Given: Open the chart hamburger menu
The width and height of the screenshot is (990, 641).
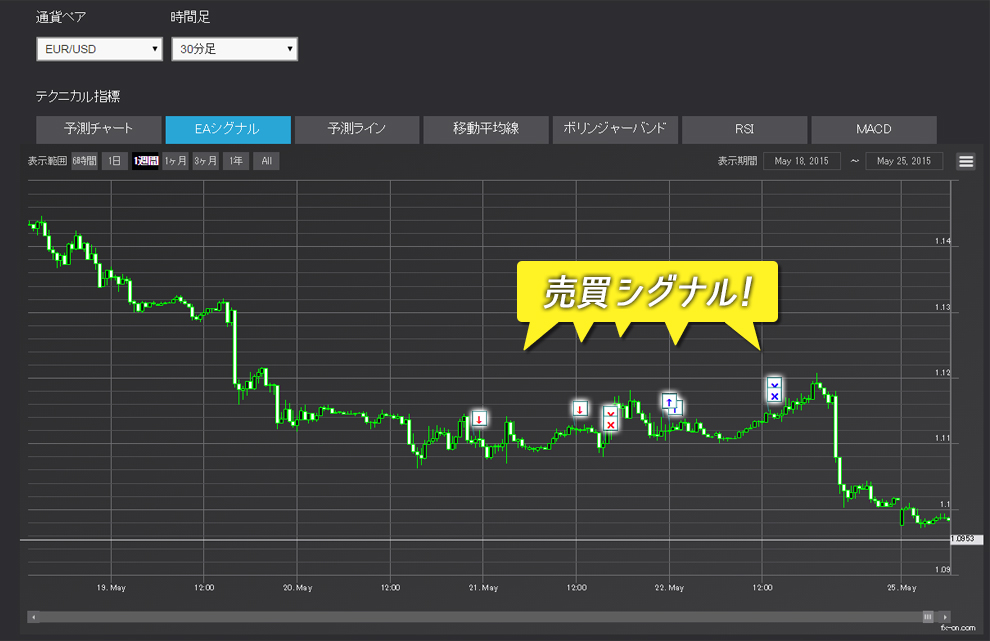Looking at the screenshot, I should click(x=966, y=161).
